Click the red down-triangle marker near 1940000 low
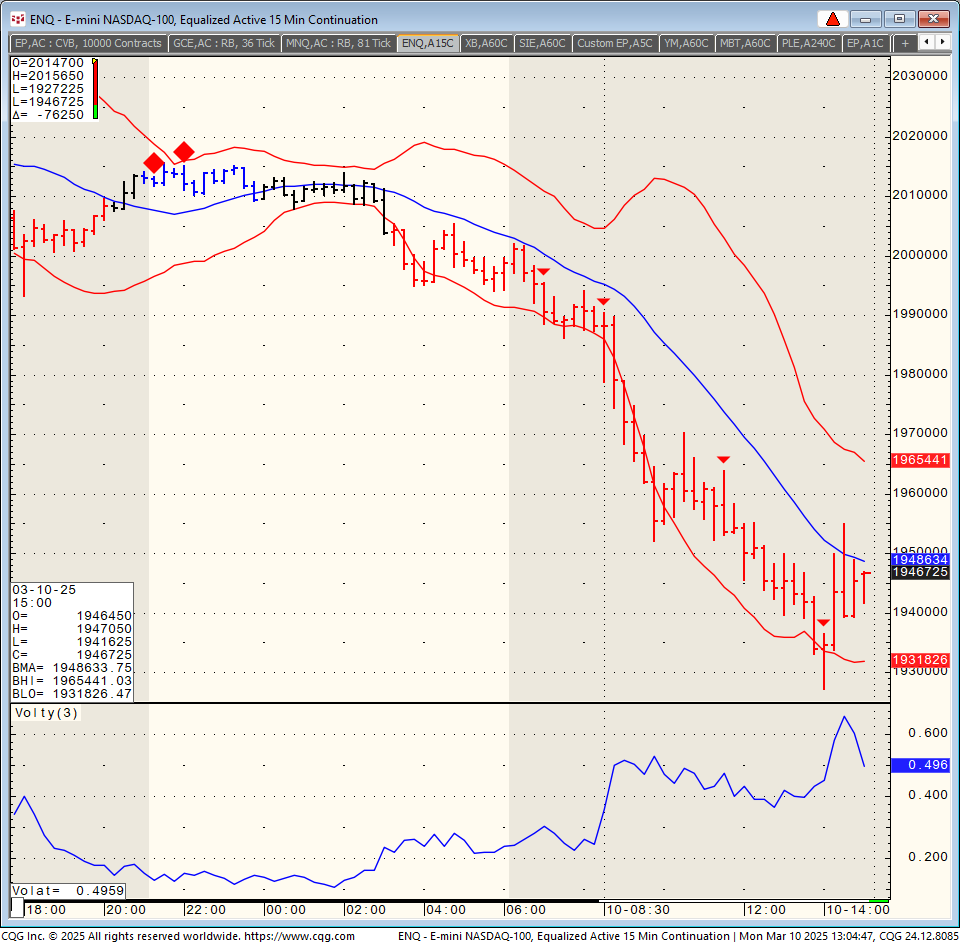This screenshot has height=944, width=960. click(823, 623)
